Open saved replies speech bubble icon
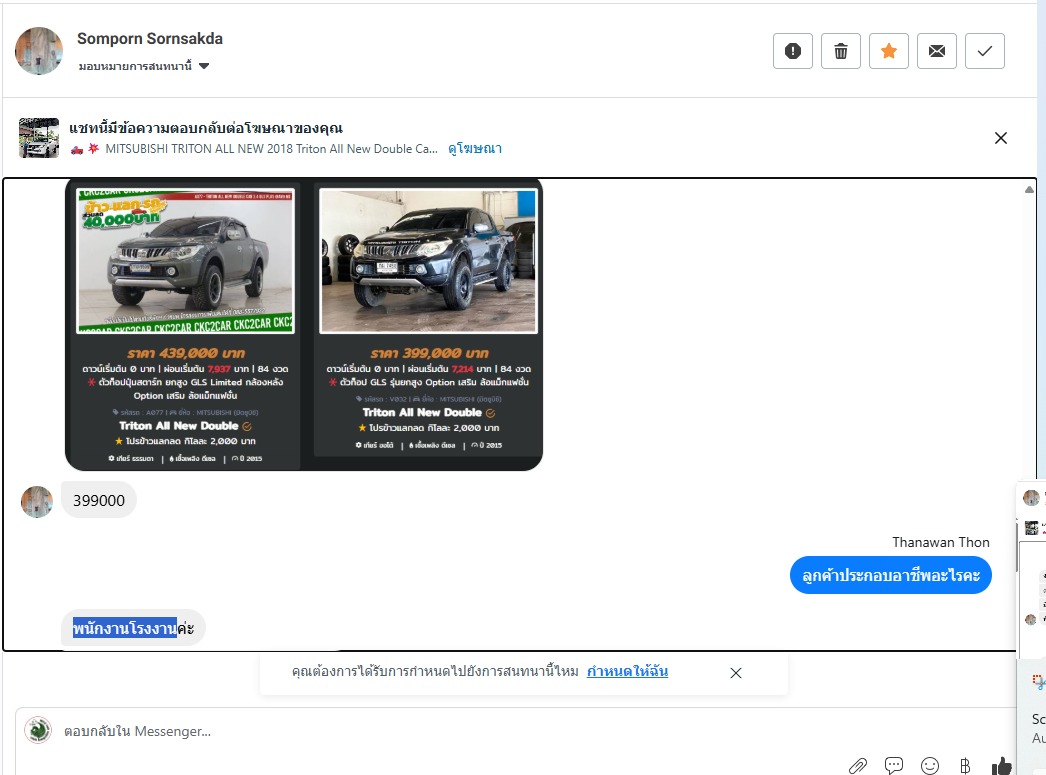Screen dimensions: 1046x775 coord(894,766)
